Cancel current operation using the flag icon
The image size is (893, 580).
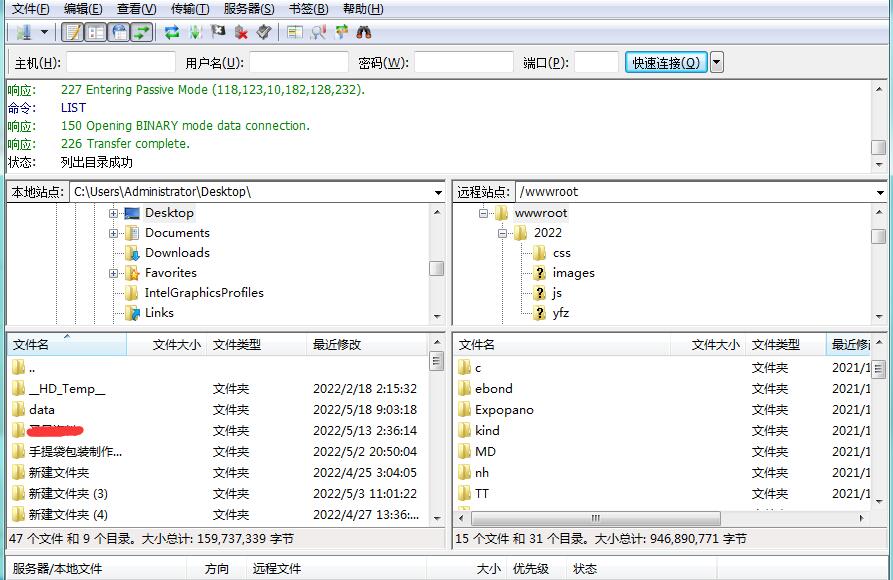218,32
